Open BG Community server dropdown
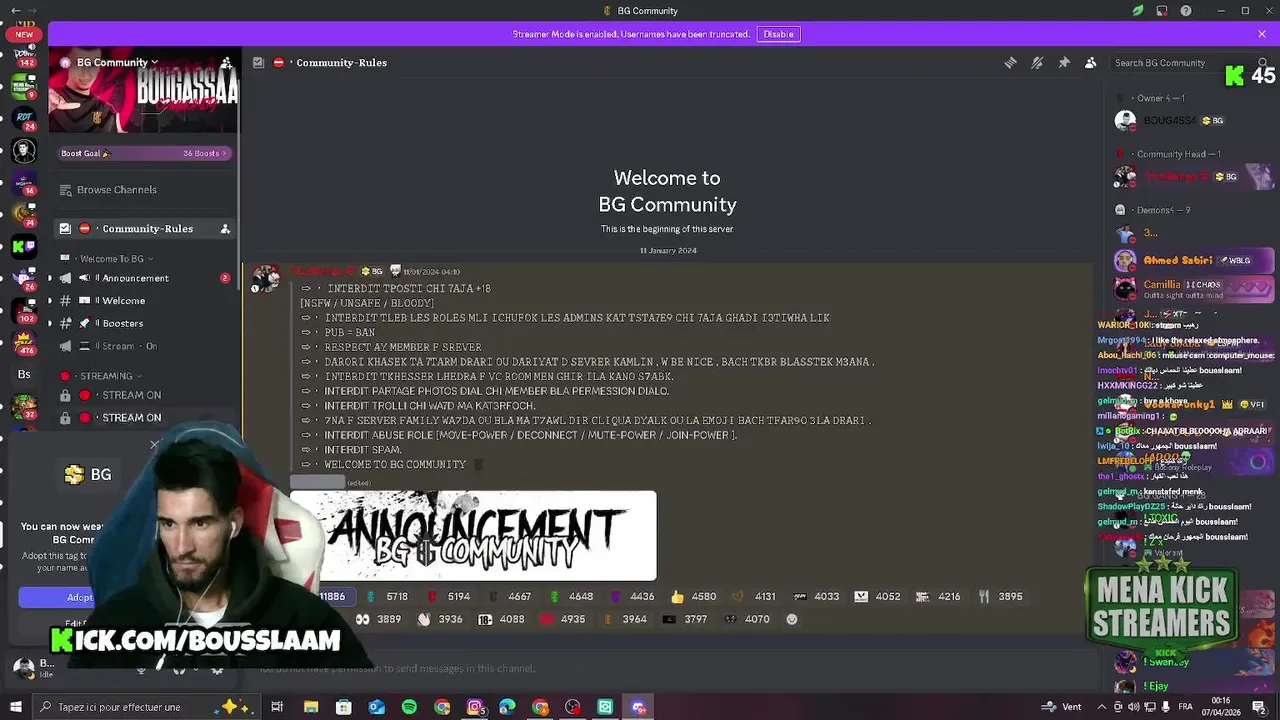This screenshot has height=720, width=1280. [x=116, y=62]
